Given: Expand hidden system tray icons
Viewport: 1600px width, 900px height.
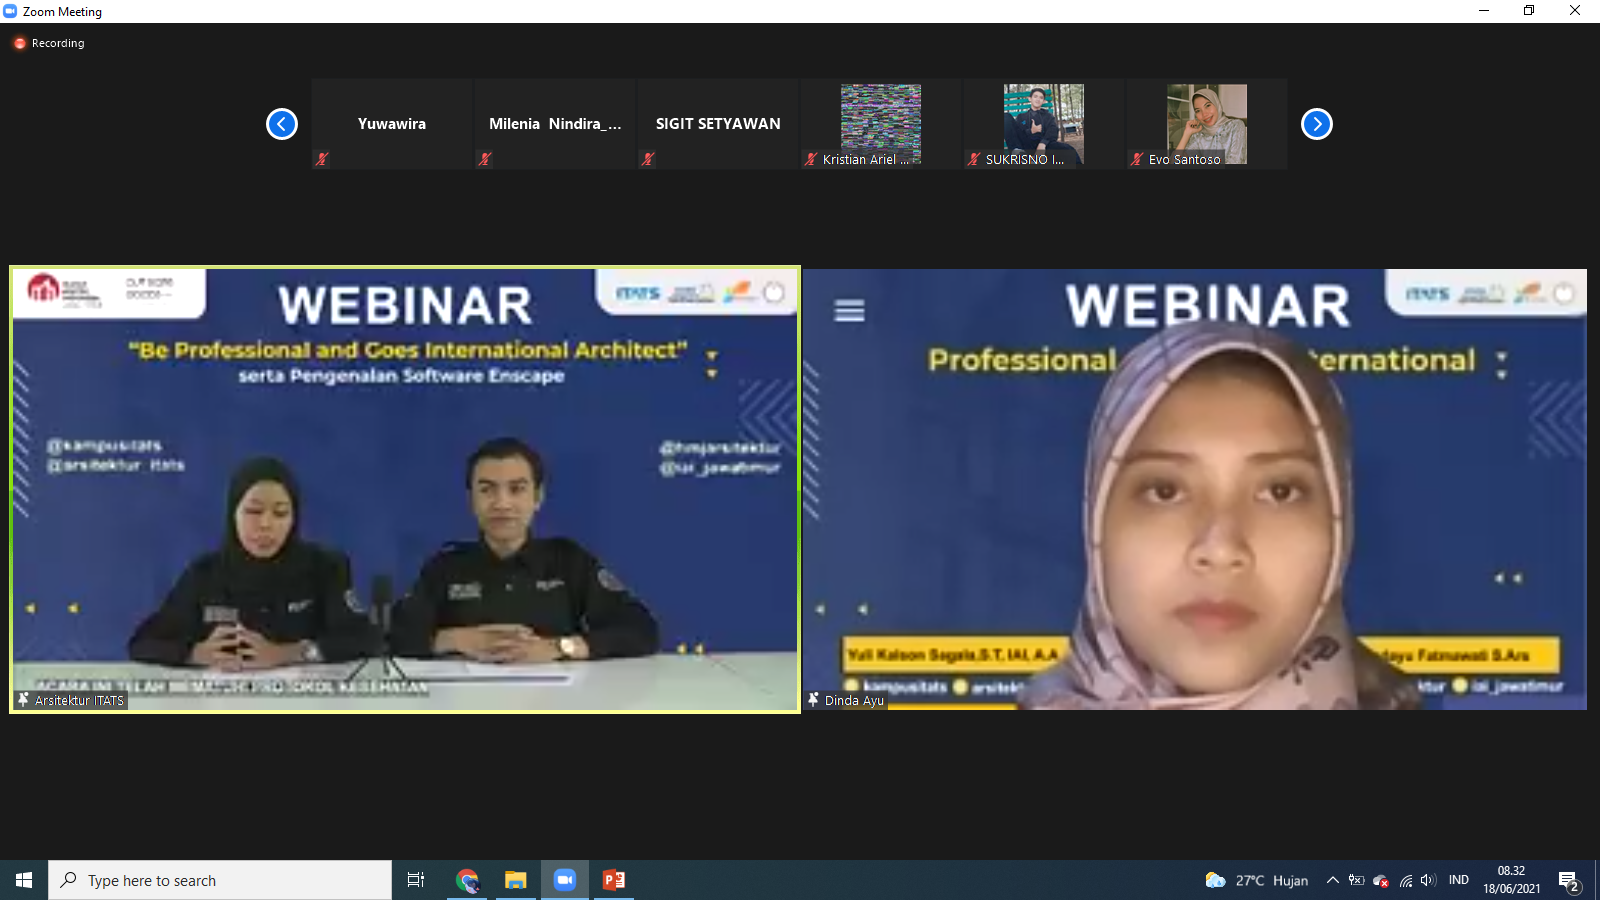Looking at the screenshot, I should [x=1332, y=880].
